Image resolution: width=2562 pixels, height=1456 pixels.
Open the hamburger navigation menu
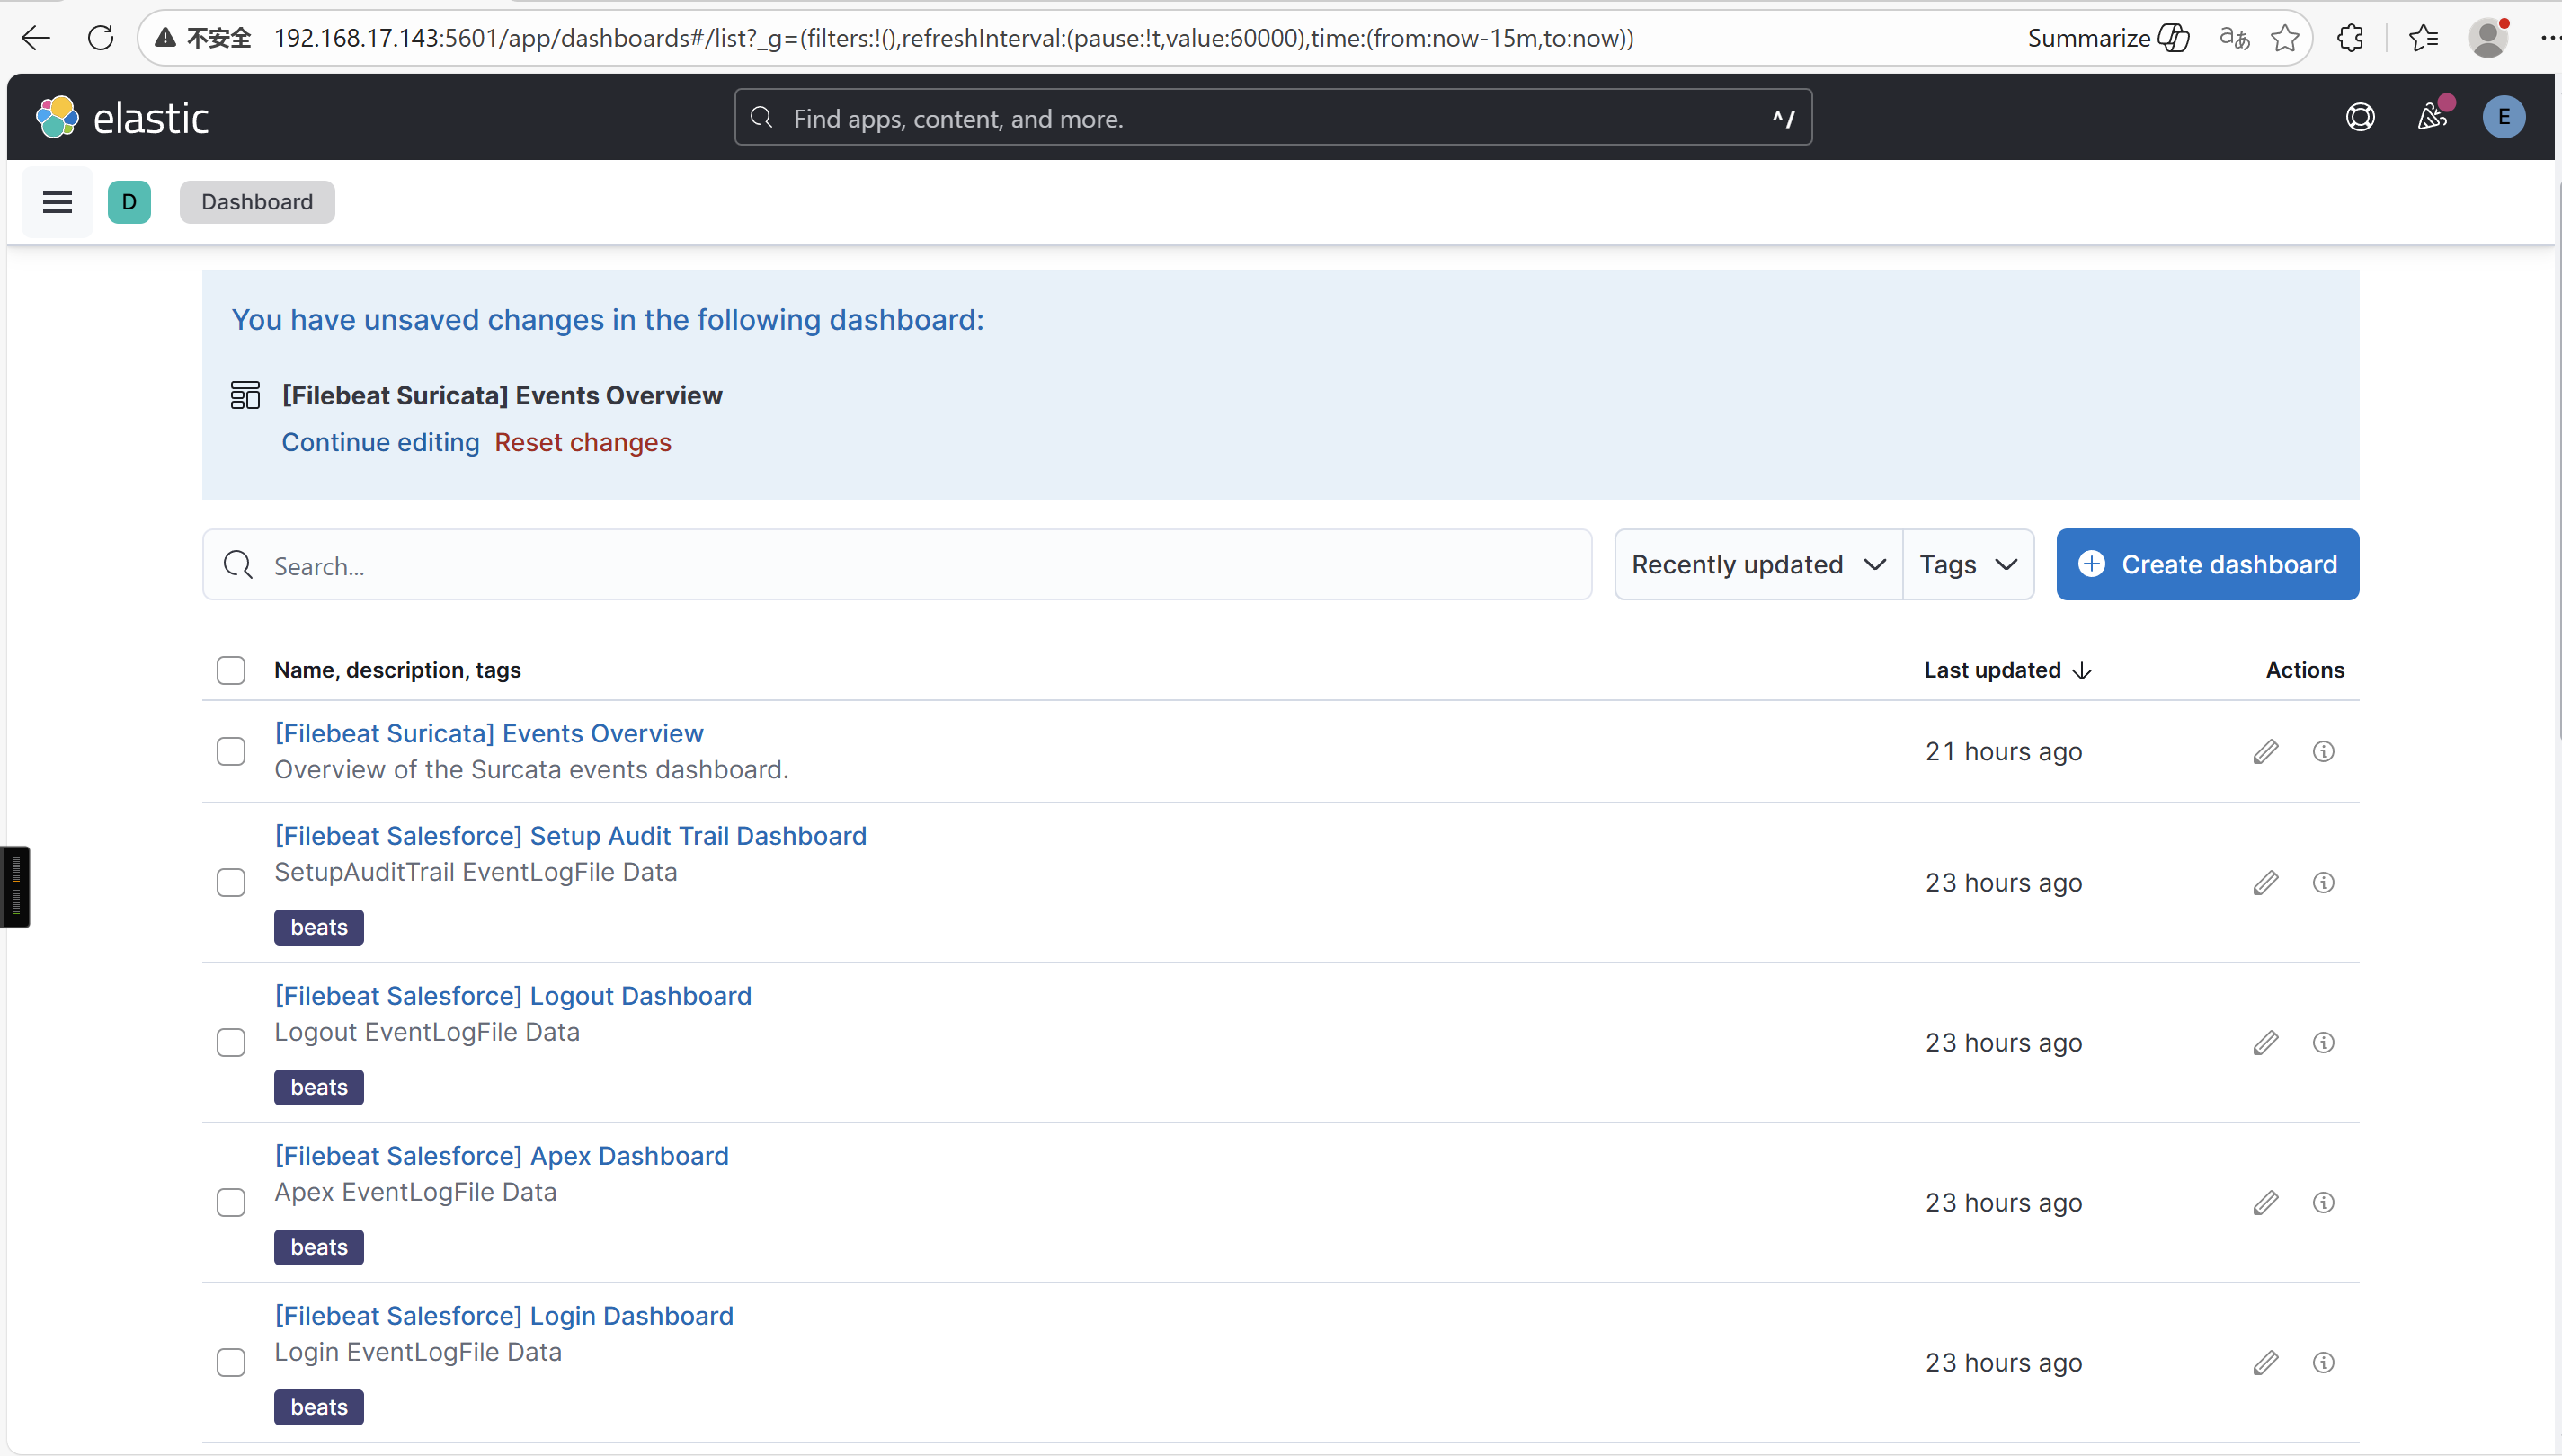click(57, 202)
